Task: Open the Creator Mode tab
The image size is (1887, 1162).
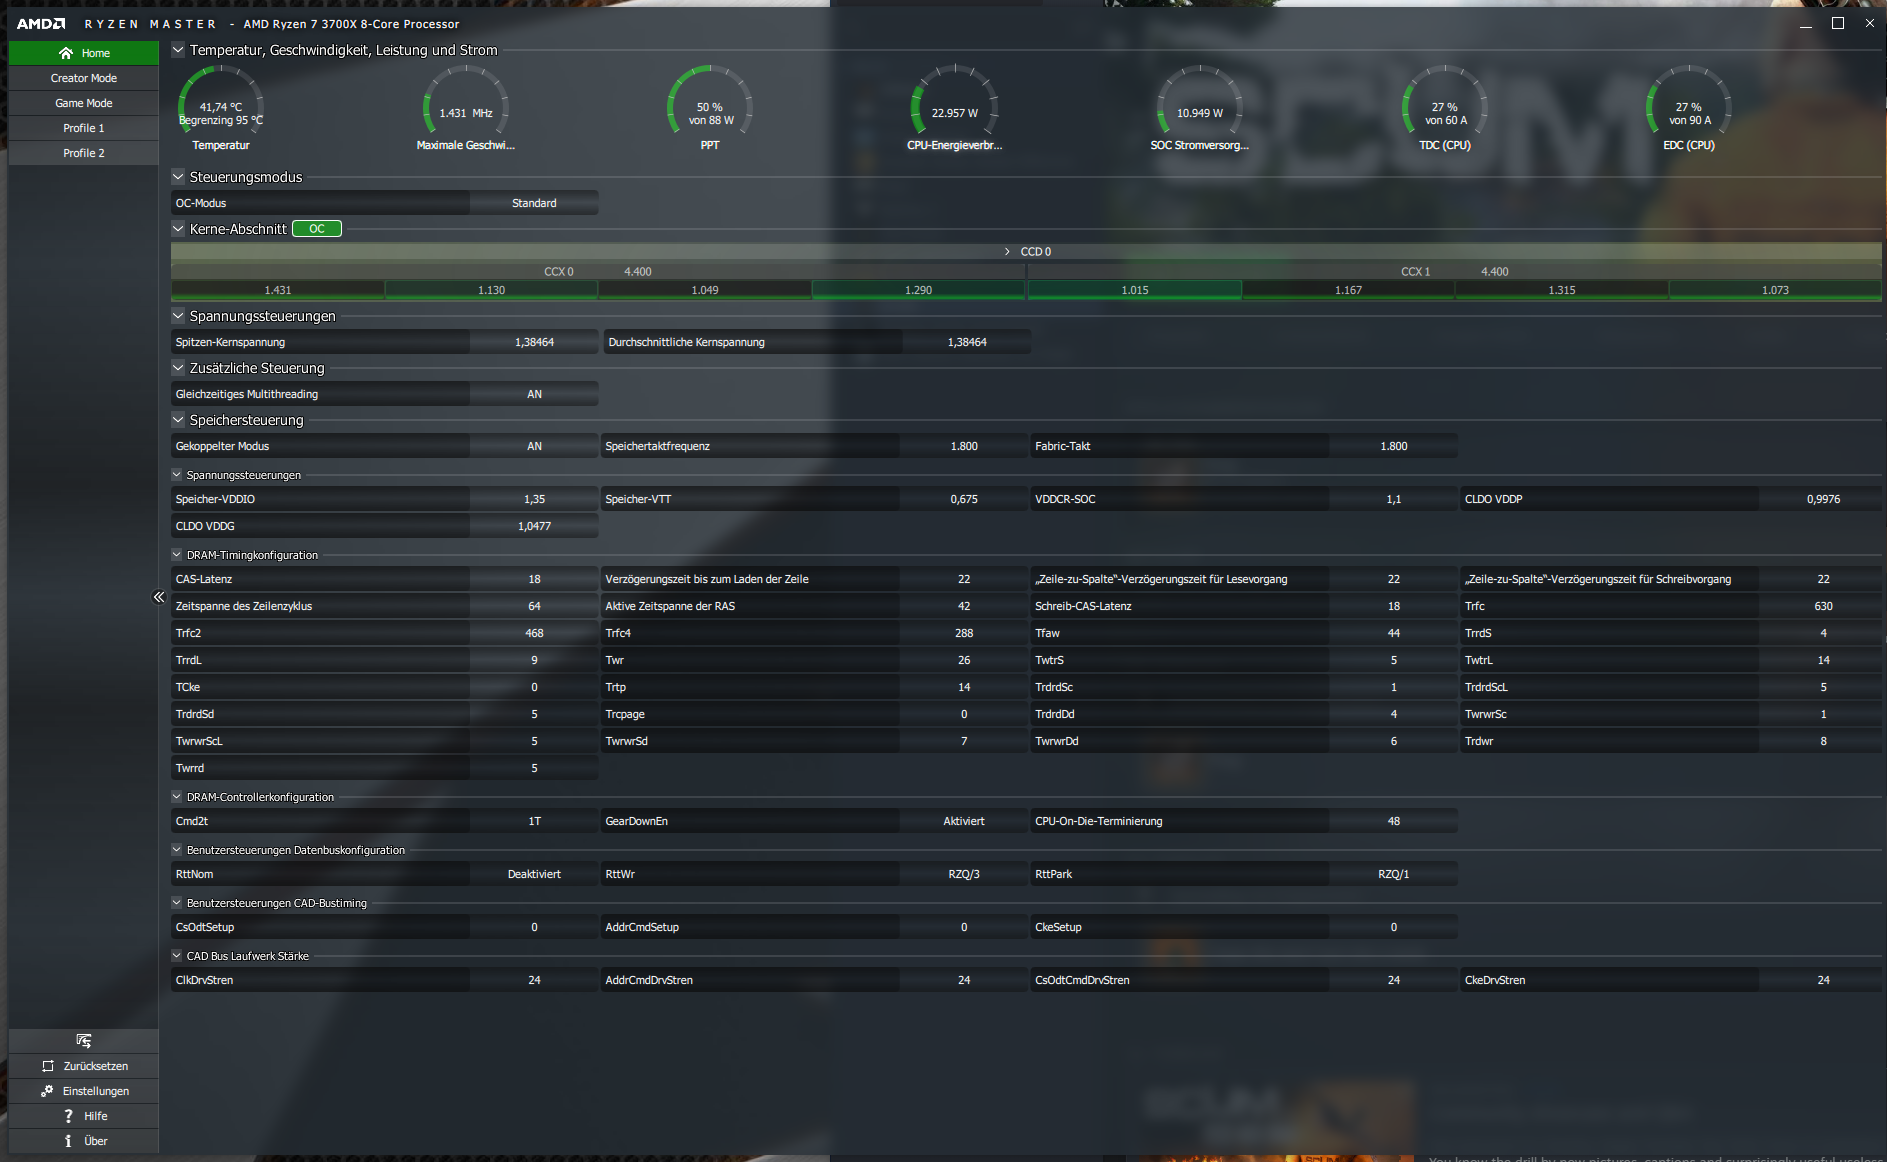Action: (84, 78)
